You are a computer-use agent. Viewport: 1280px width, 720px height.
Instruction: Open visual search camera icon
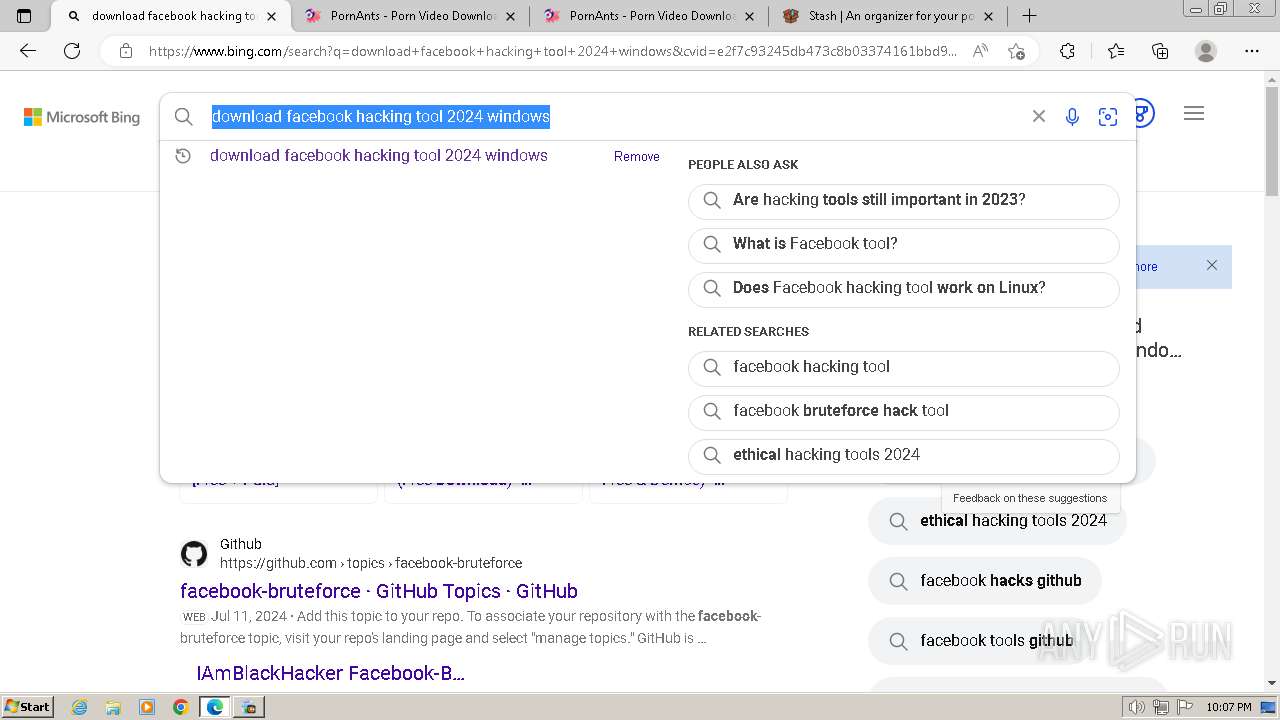point(1107,117)
